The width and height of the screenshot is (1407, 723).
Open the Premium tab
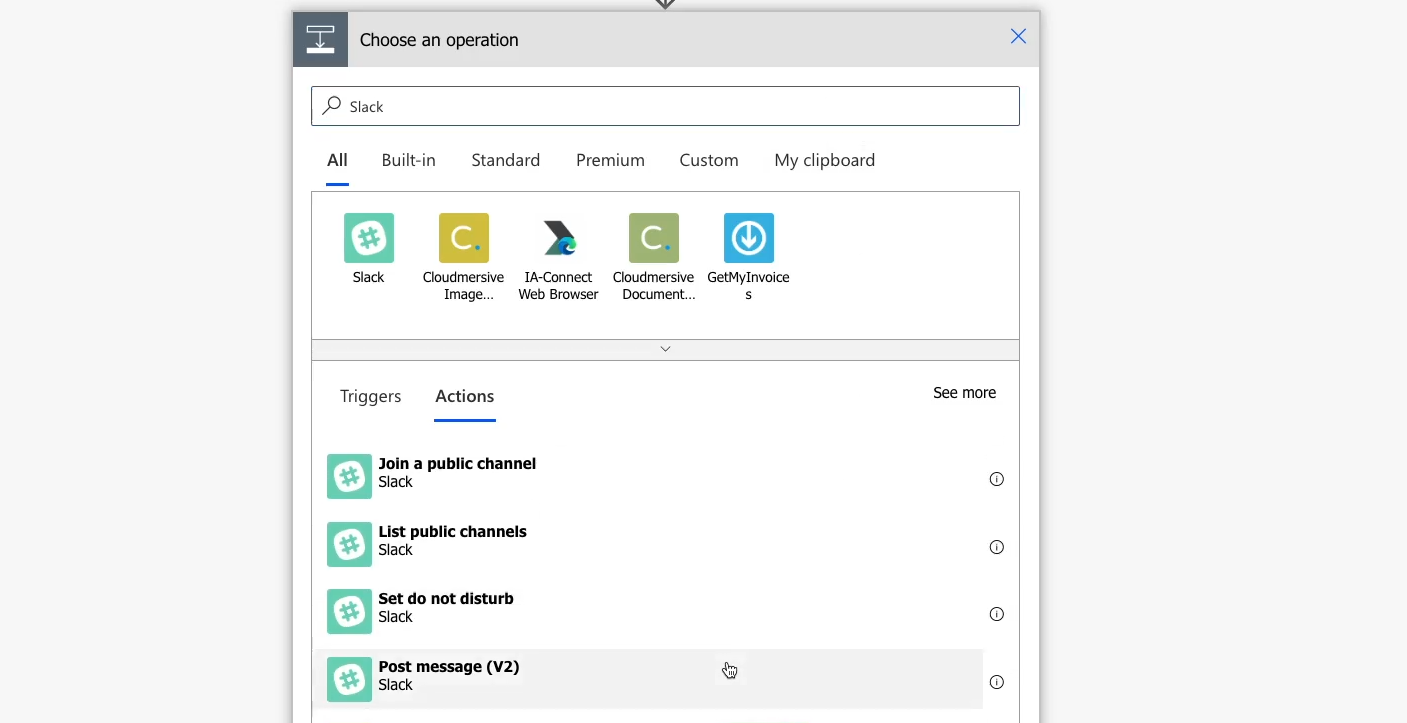tap(610, 160)
